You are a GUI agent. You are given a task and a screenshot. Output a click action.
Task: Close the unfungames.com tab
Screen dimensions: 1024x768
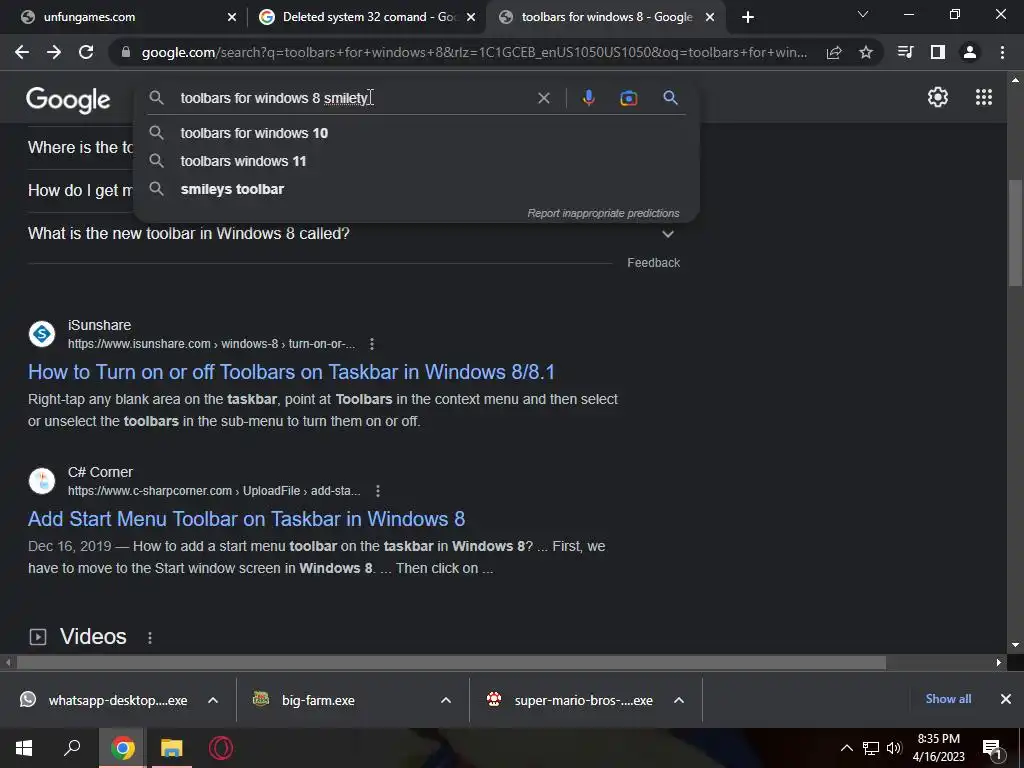pyautogui.click(x=231, y=17)
